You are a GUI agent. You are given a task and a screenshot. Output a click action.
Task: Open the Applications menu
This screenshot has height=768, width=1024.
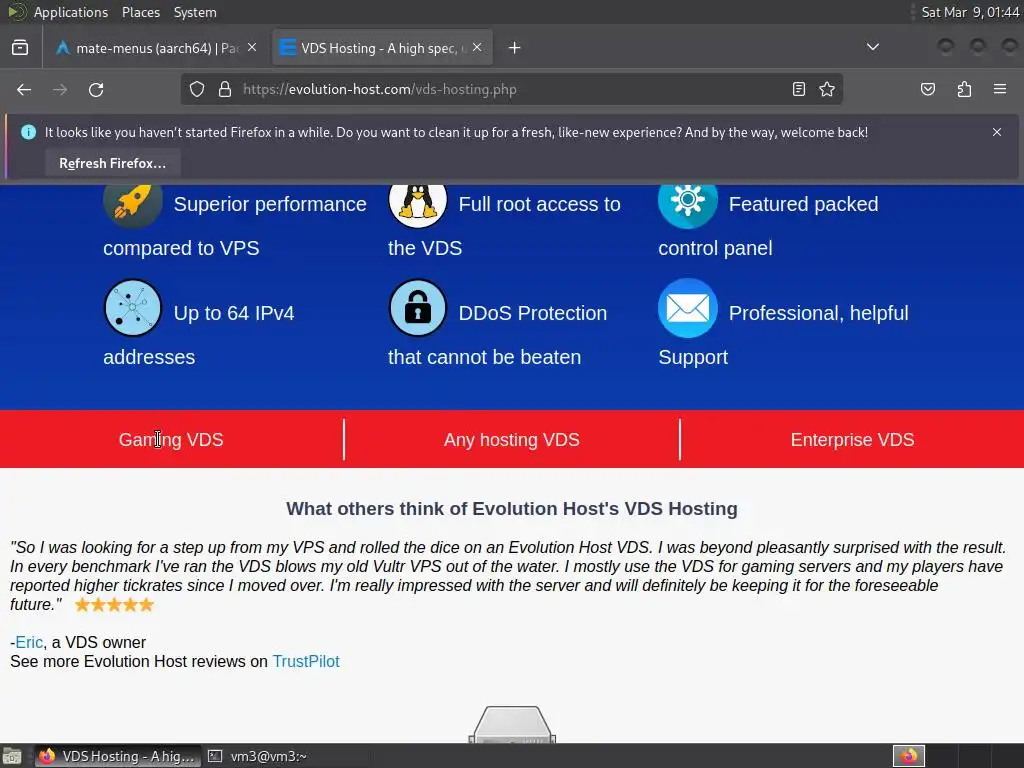(71, 12)
